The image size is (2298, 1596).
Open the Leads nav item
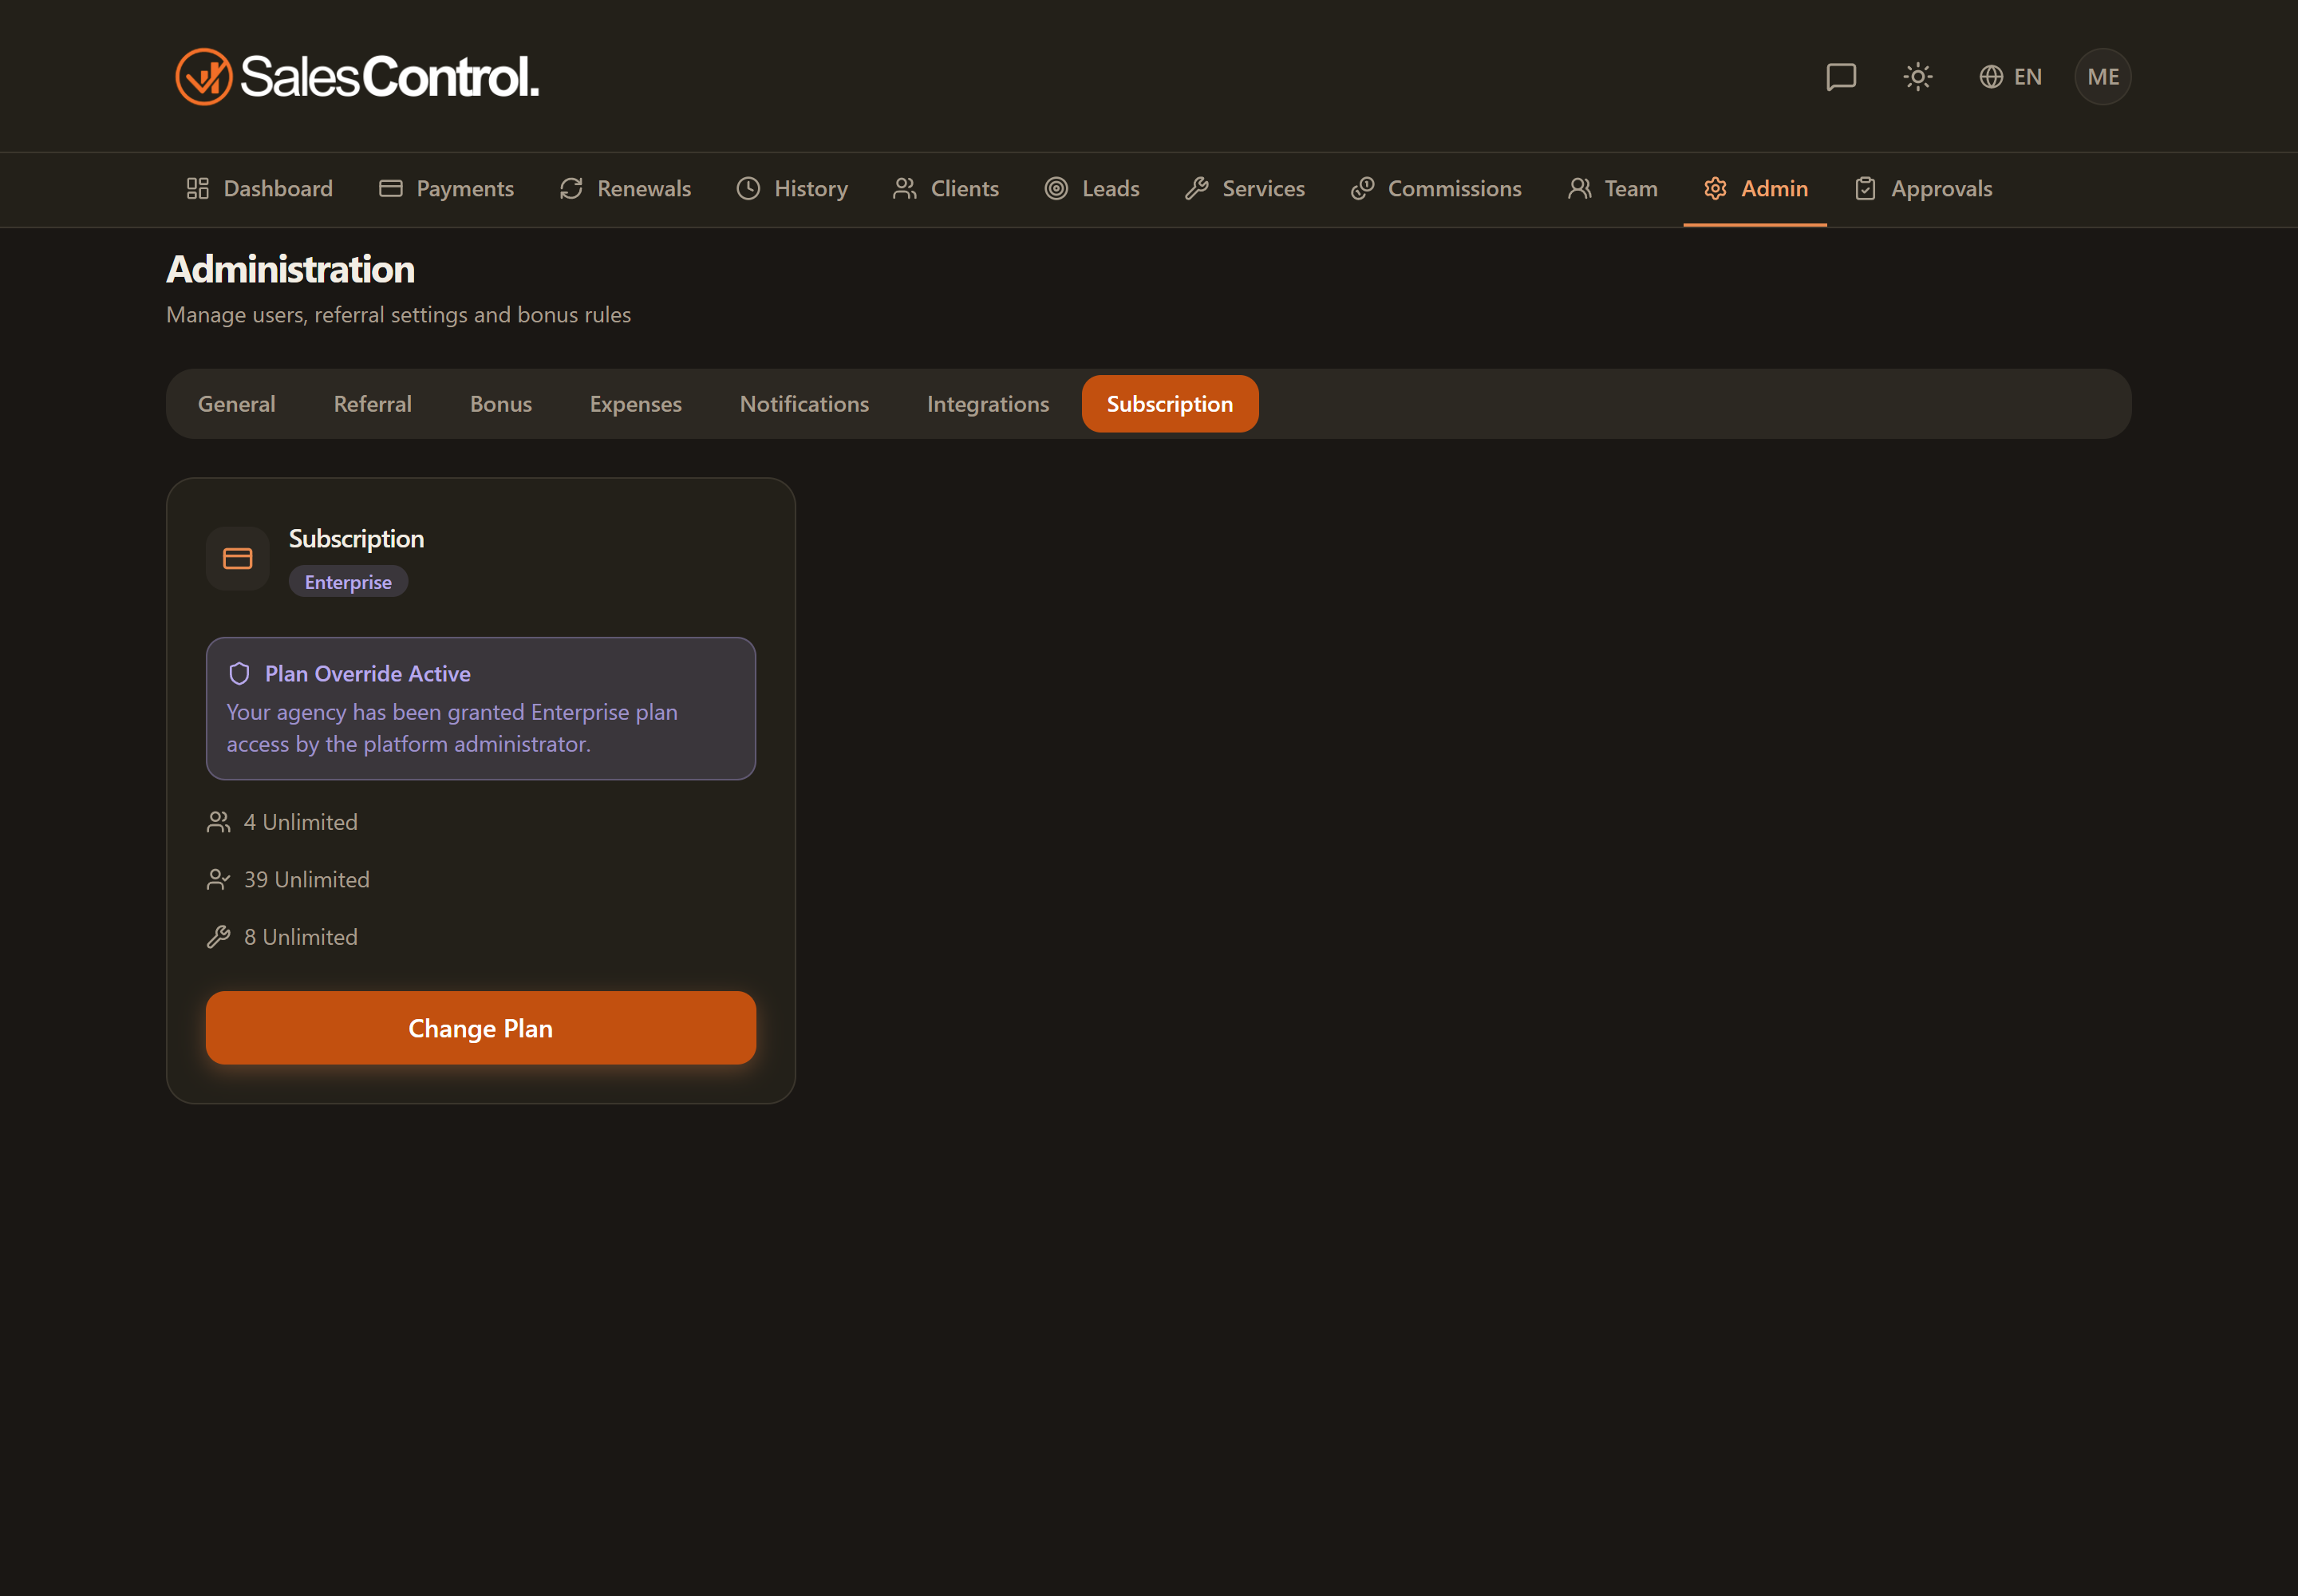click(1092, 188)
